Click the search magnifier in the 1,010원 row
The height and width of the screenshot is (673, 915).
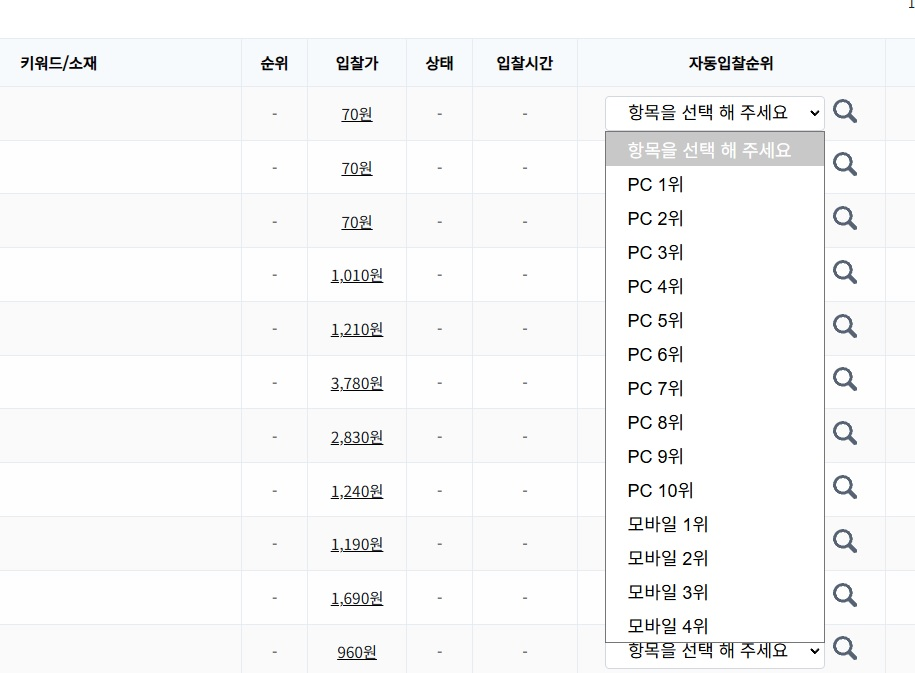845,272
